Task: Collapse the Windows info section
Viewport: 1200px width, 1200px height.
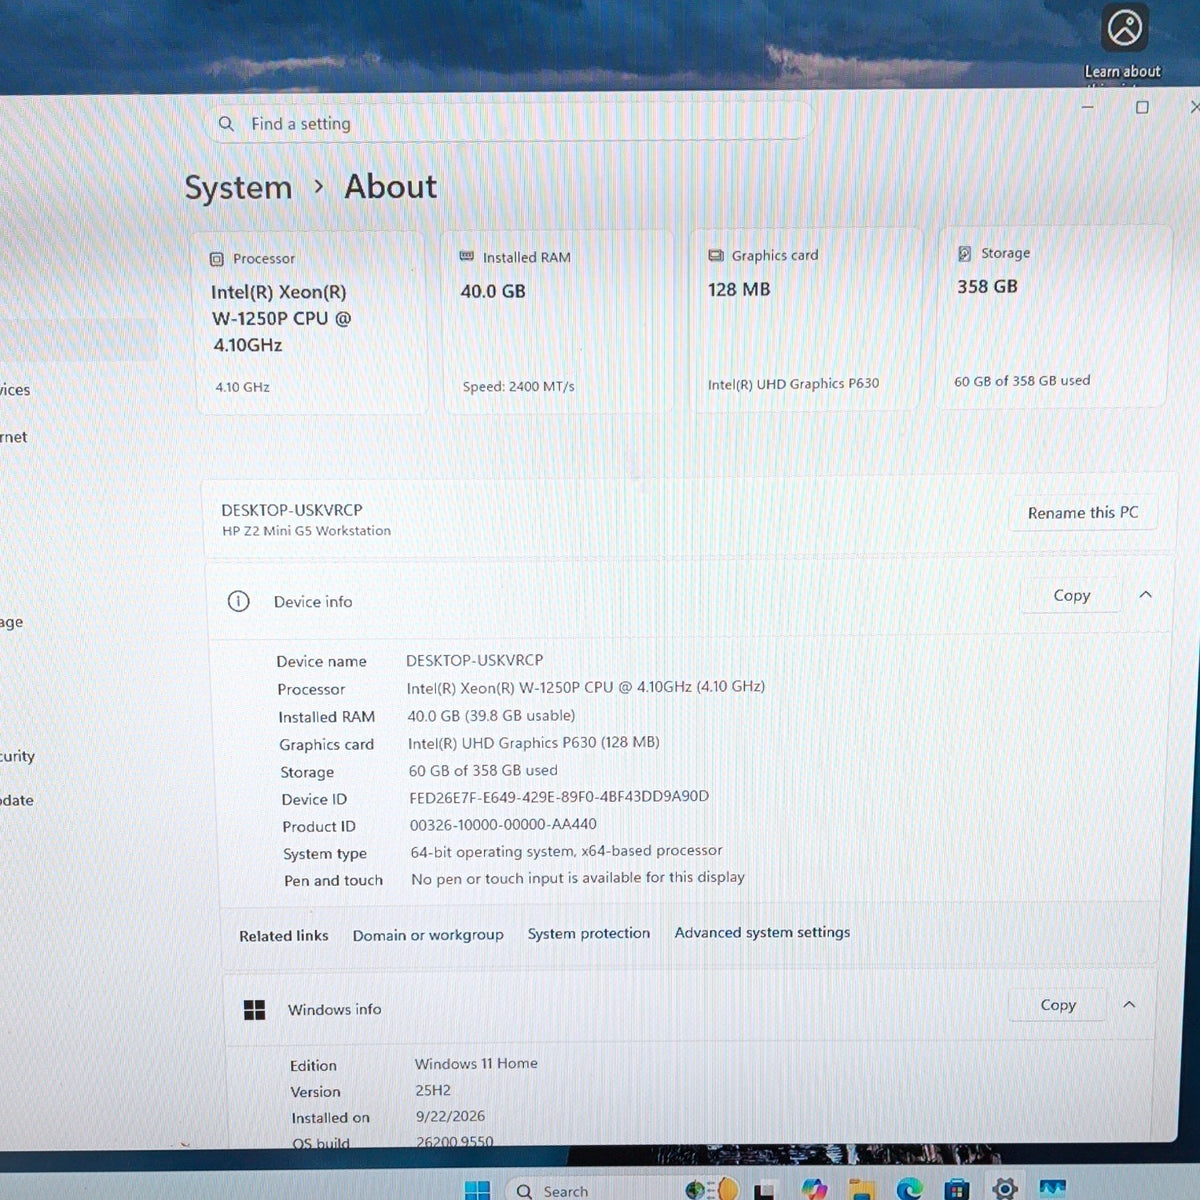Action: 1129,1004
